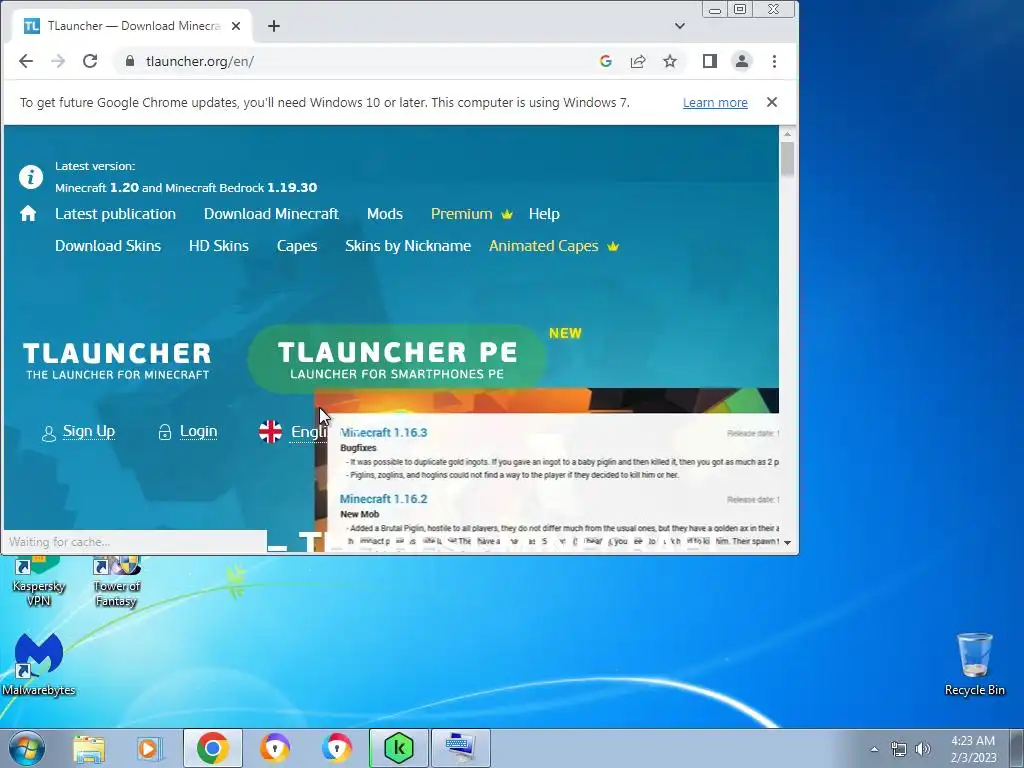The height and width of the screenshot is (768, 1024).
Task: Click the padlock site info icon
Action: pyautogui.click(x=130, y=61)
